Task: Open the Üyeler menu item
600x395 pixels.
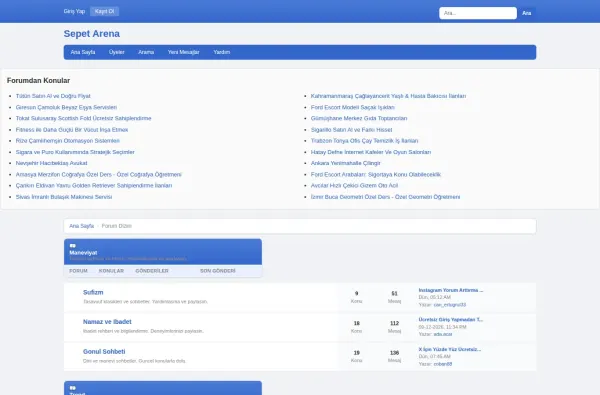Action: [117, 52]
